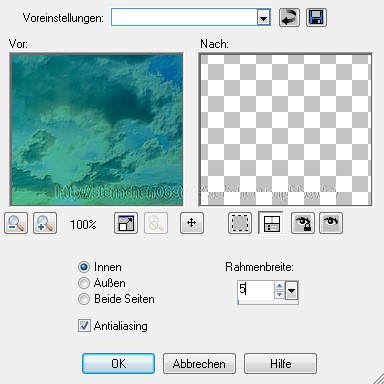This screenshot has height=384, width=384.
Task: Save preset with the floppy disk icon
Action: 316,17
